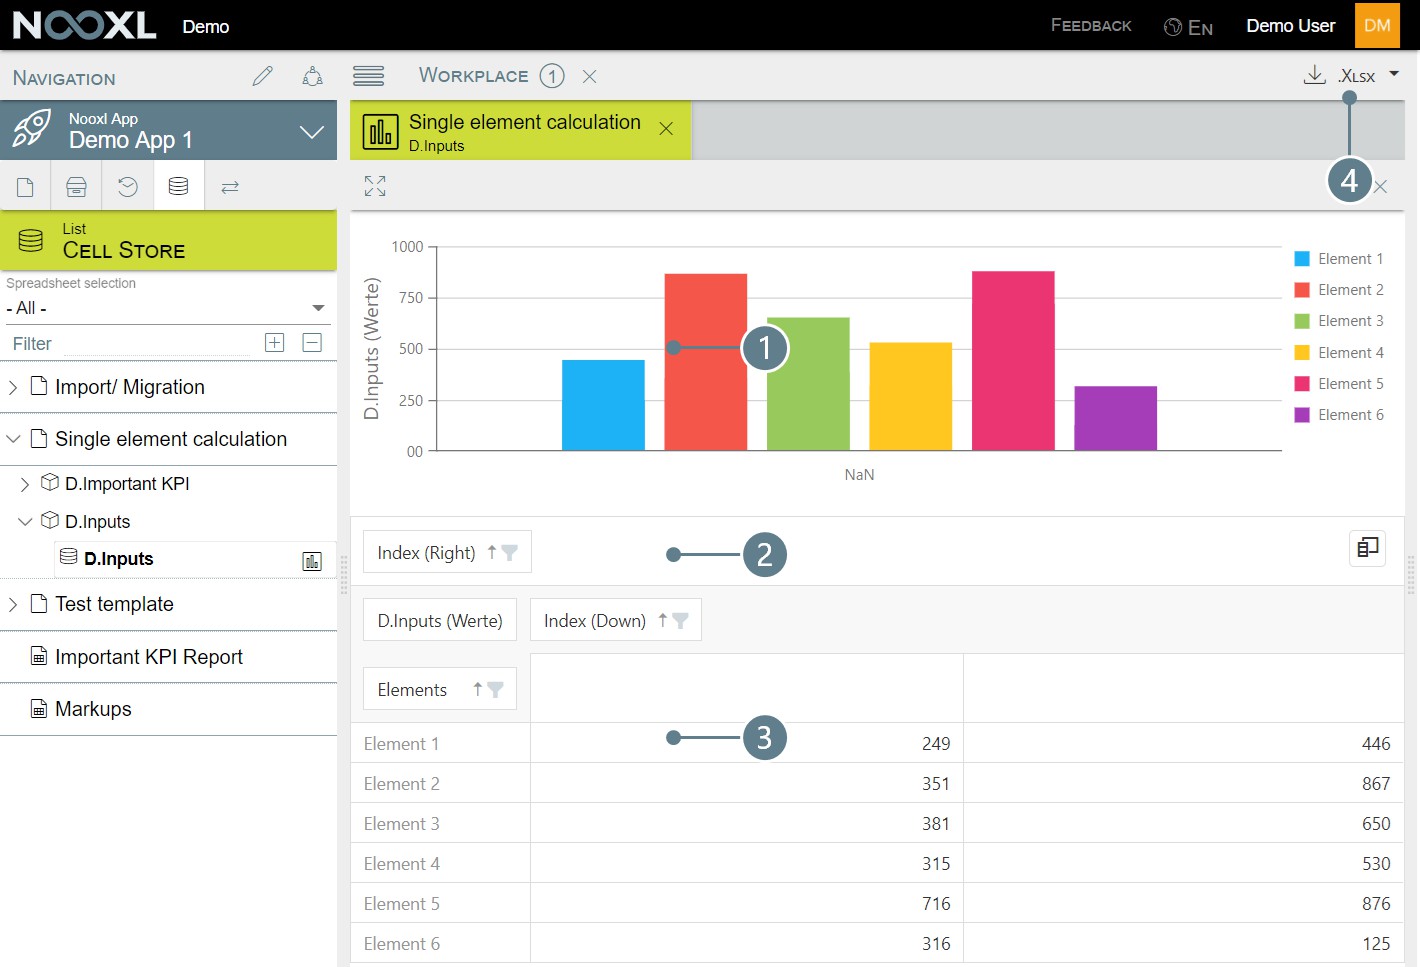This screenshot has width=1420, height=967.
Task: Collapse the Single element calculation node
Action: (13, 439)
